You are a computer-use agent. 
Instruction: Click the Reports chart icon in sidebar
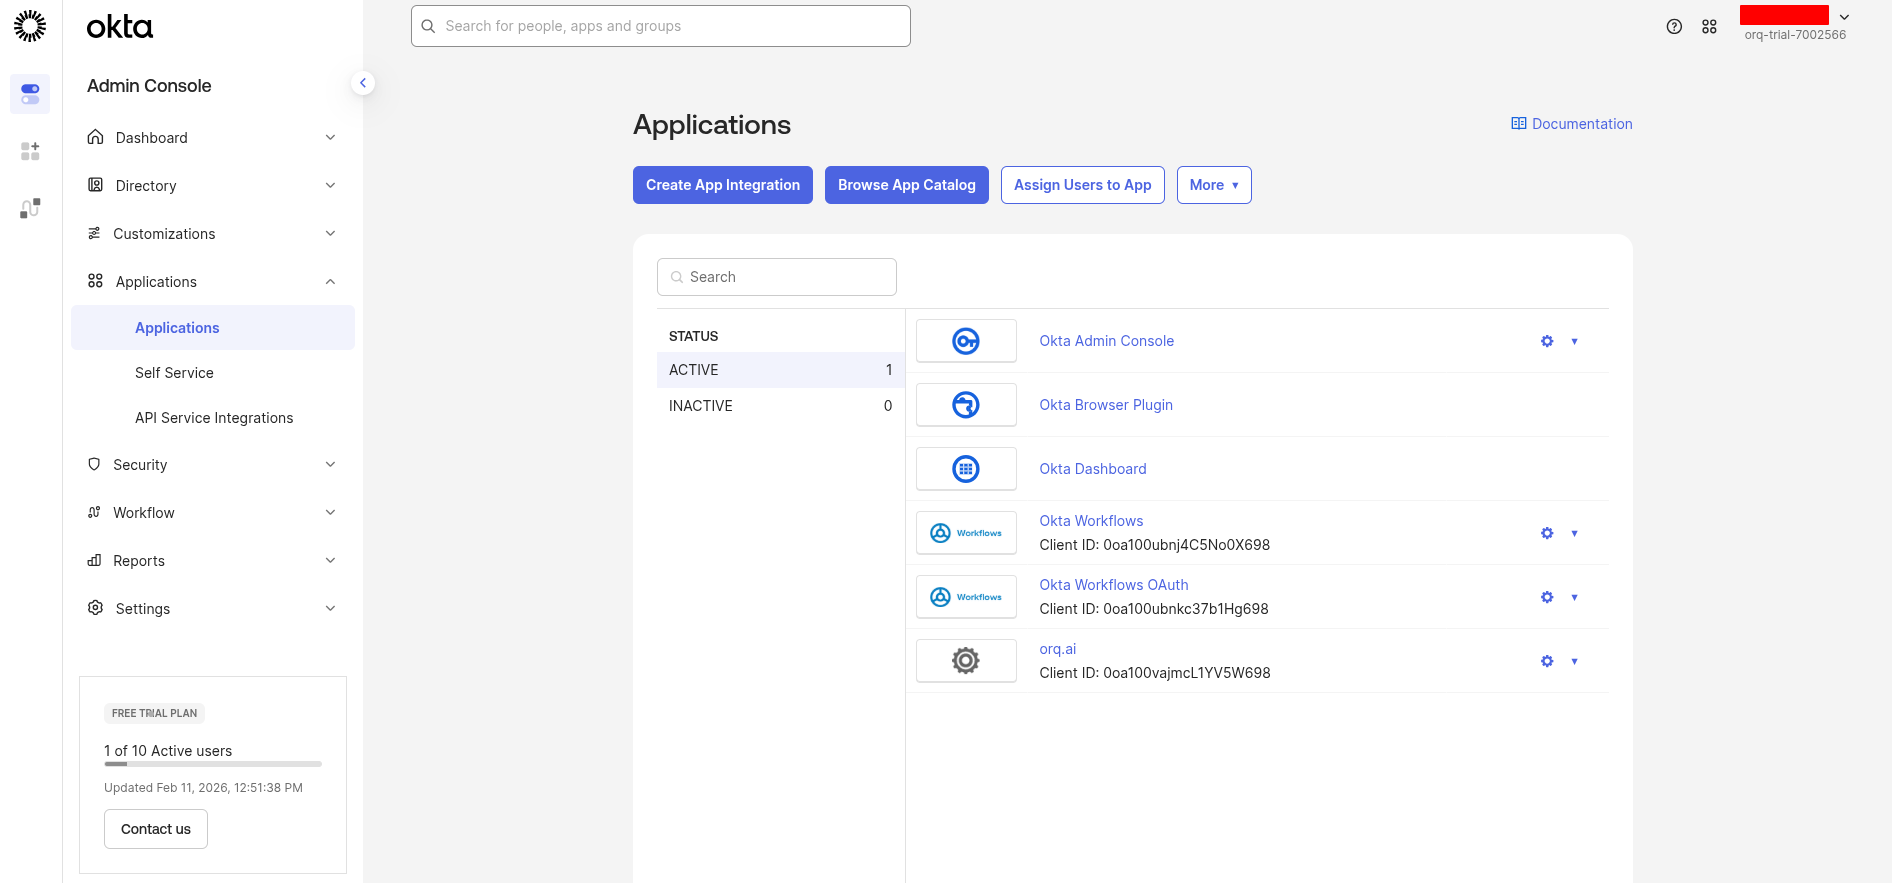click(94, 560)
